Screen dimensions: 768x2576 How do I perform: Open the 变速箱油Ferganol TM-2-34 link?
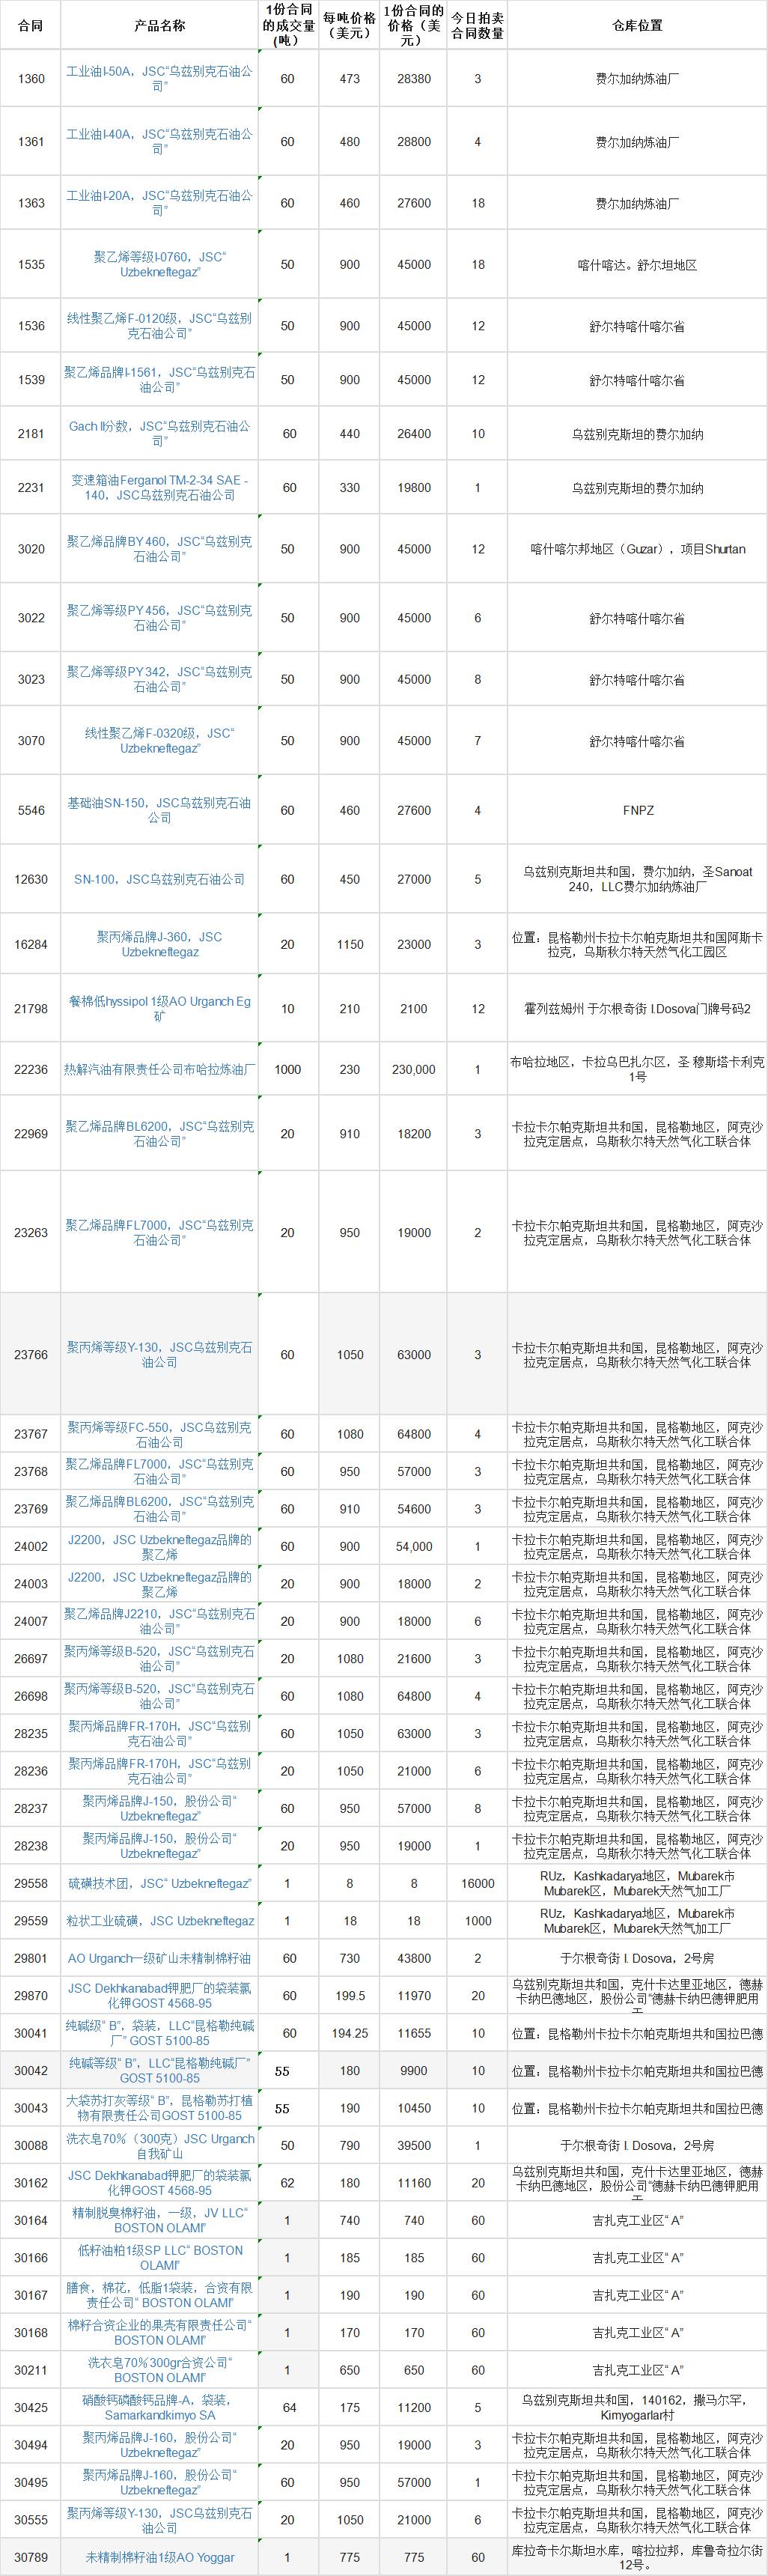pos(159,487)
